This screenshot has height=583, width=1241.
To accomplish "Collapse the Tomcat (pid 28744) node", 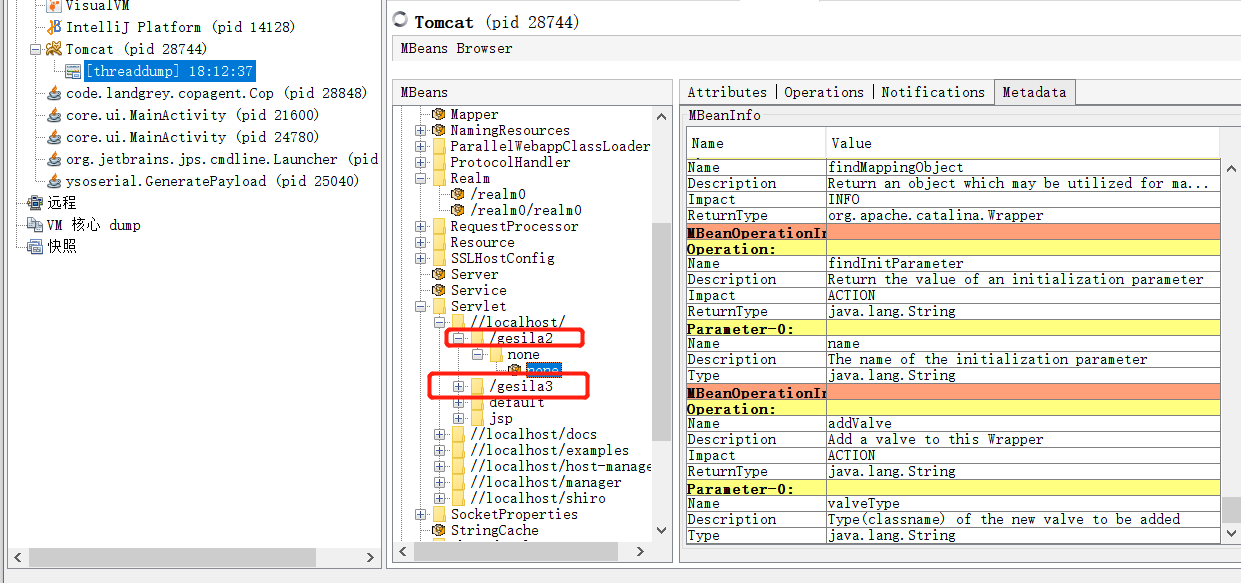I will pyautogui.click(x=35, y=49).
